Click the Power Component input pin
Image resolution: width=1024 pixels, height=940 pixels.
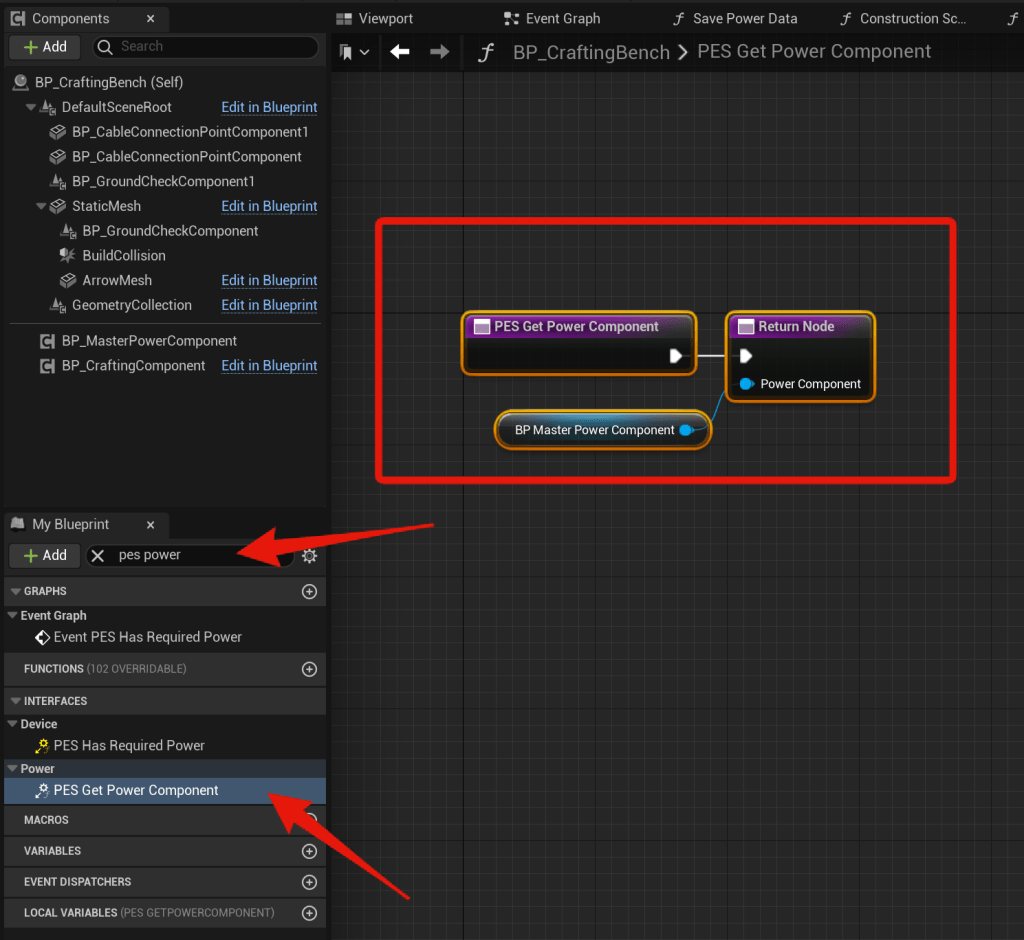point(746,384)
